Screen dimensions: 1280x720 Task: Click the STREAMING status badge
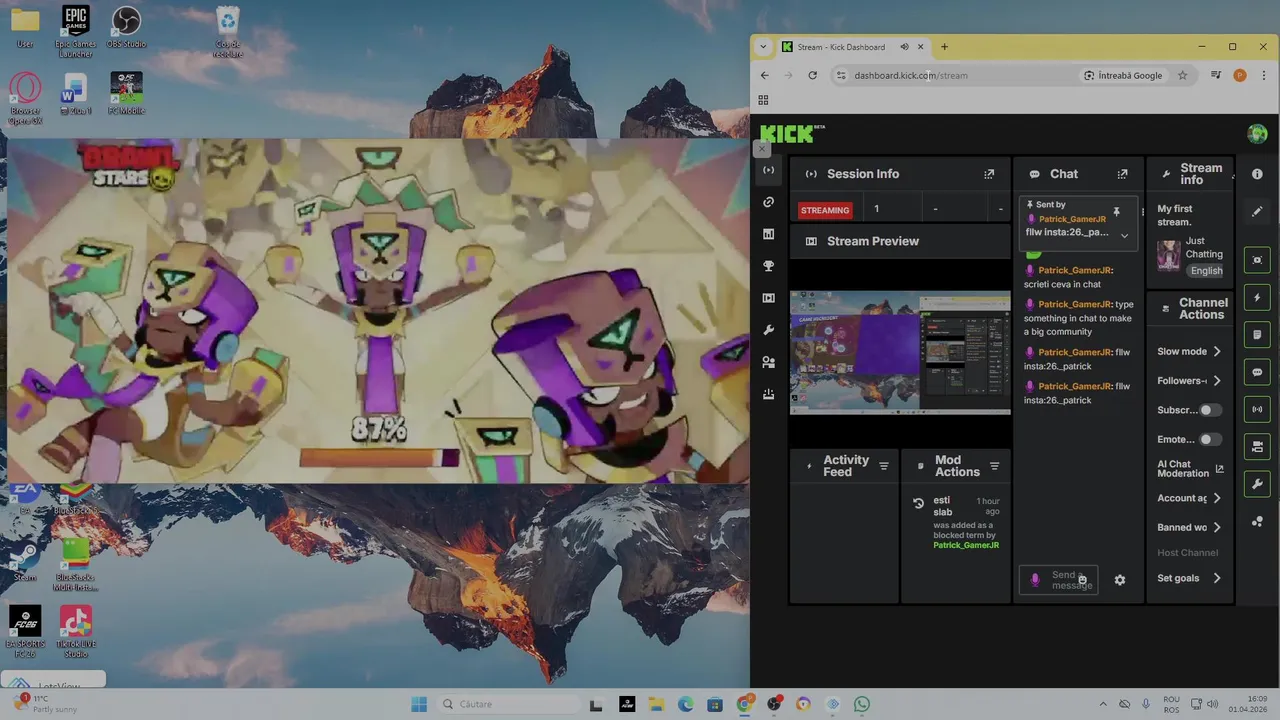825,210
